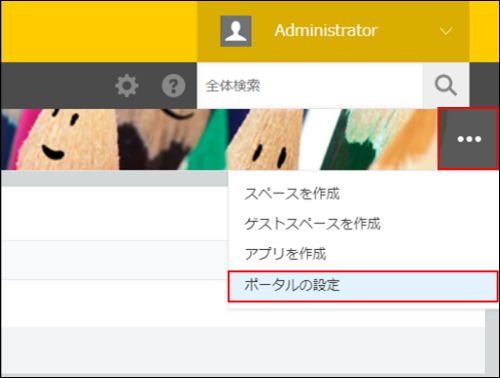The image size is (500, 378).
Task: Click the pencil faces cover image
Action: [x=219, y=139]
